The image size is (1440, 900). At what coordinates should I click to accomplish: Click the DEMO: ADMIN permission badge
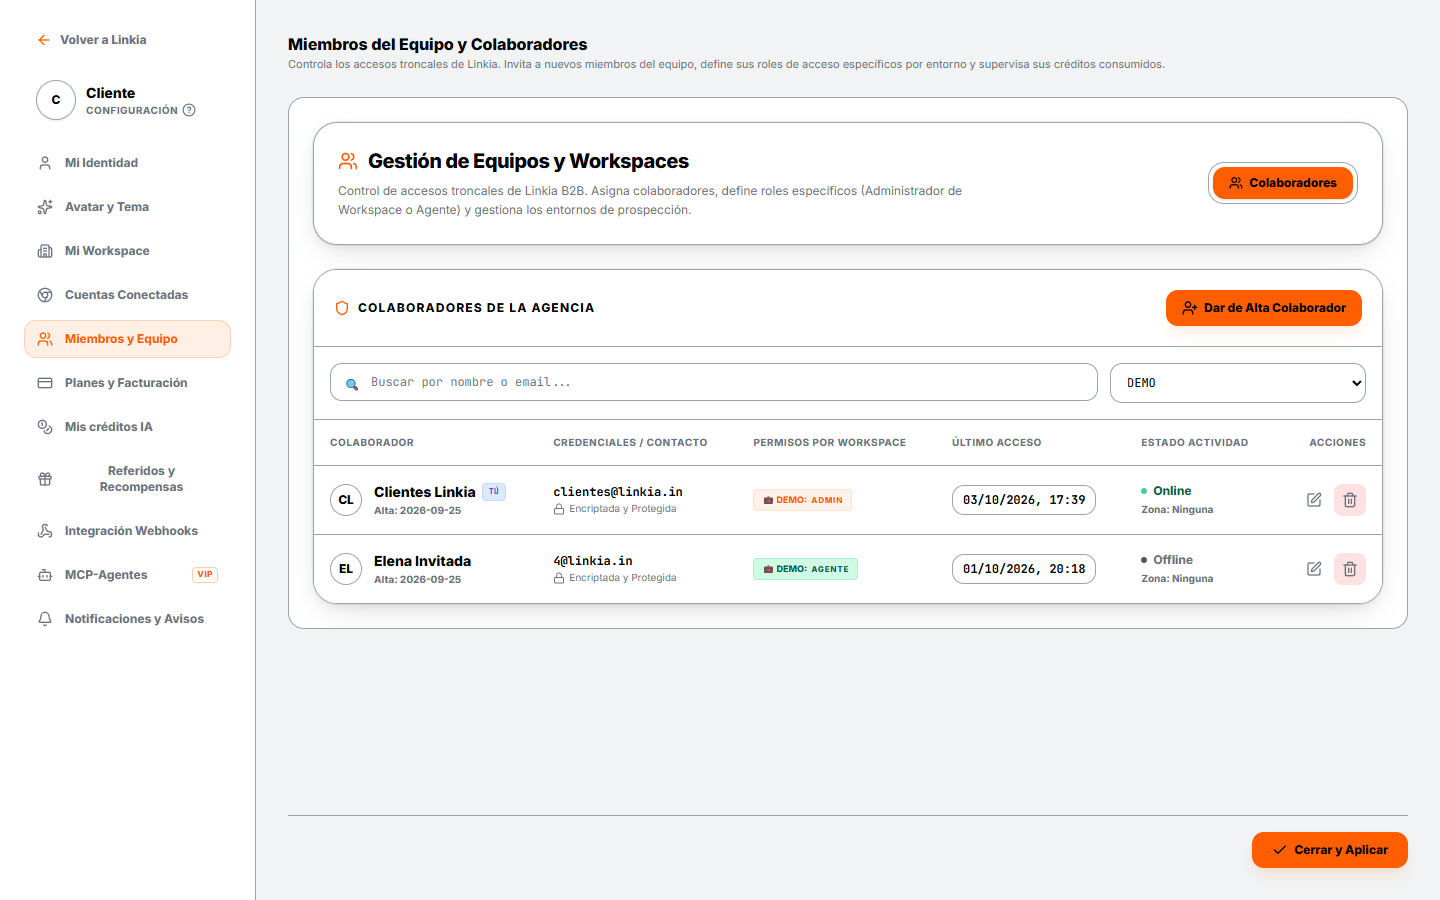802,500
